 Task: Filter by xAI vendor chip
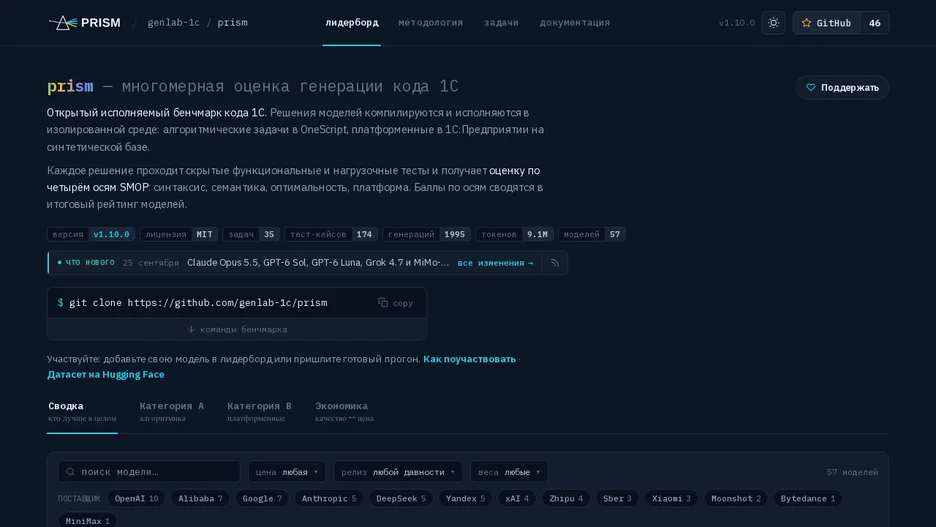[517, 498]
